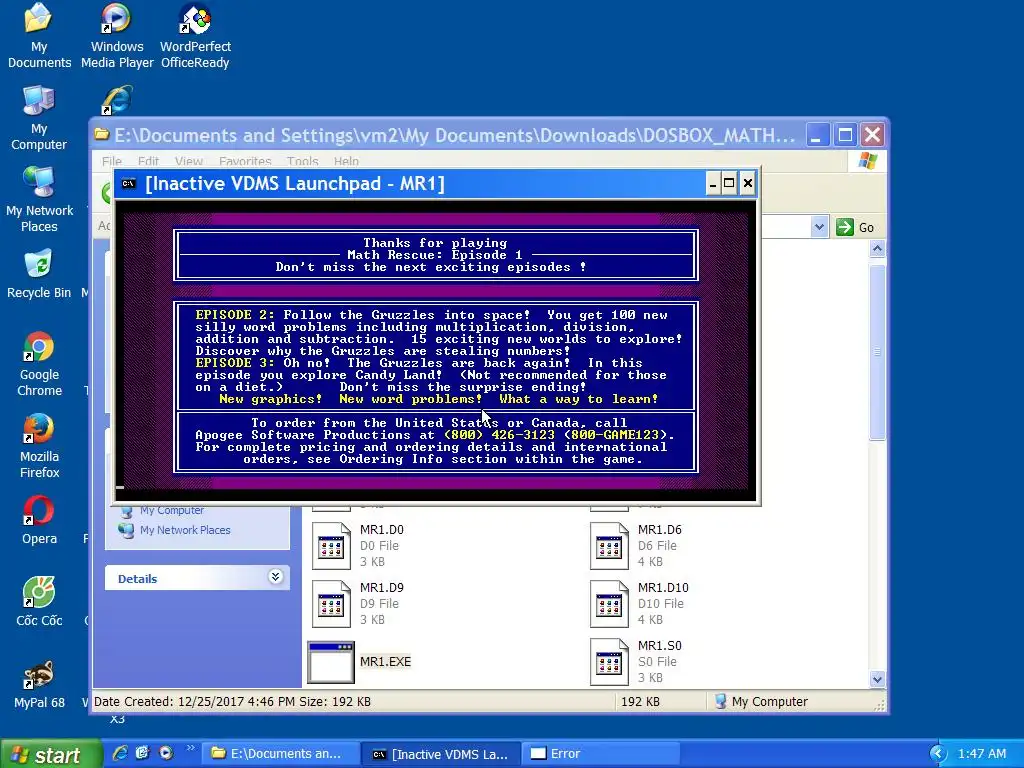Open the Help menu in Explorer

[346, 161]
